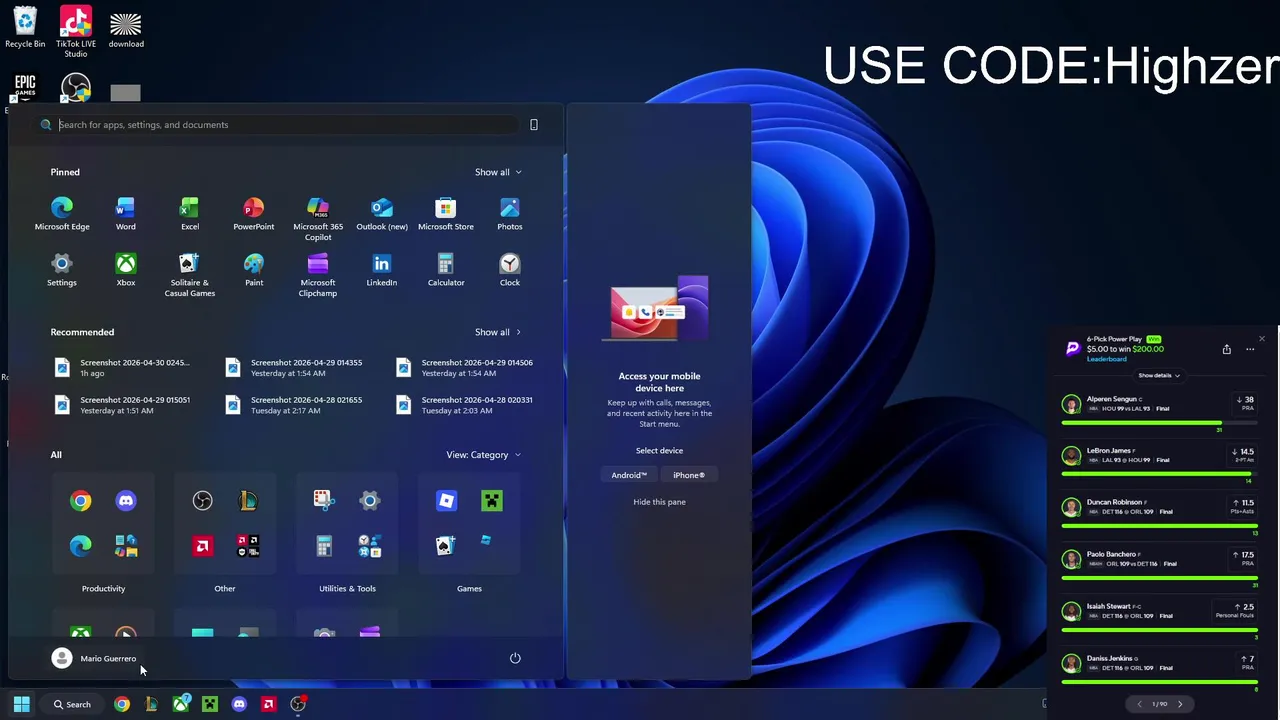The image size is (1280, 720).
Task: Open the Screenshot 2026-04-29 014355 file
Action: click(295, 368)
